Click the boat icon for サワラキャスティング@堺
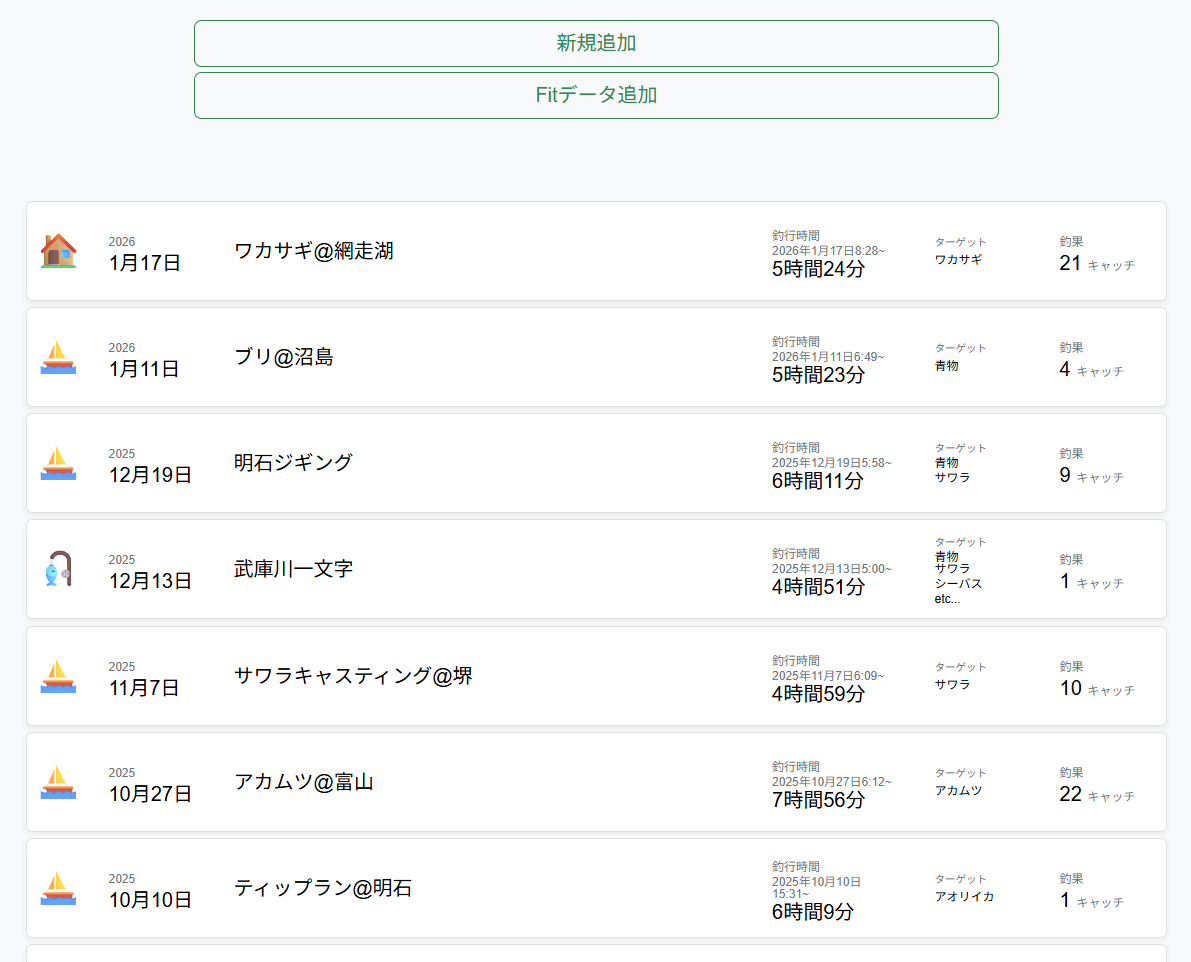This screenshot has width=1191, height=962. [x=57, y=676]
